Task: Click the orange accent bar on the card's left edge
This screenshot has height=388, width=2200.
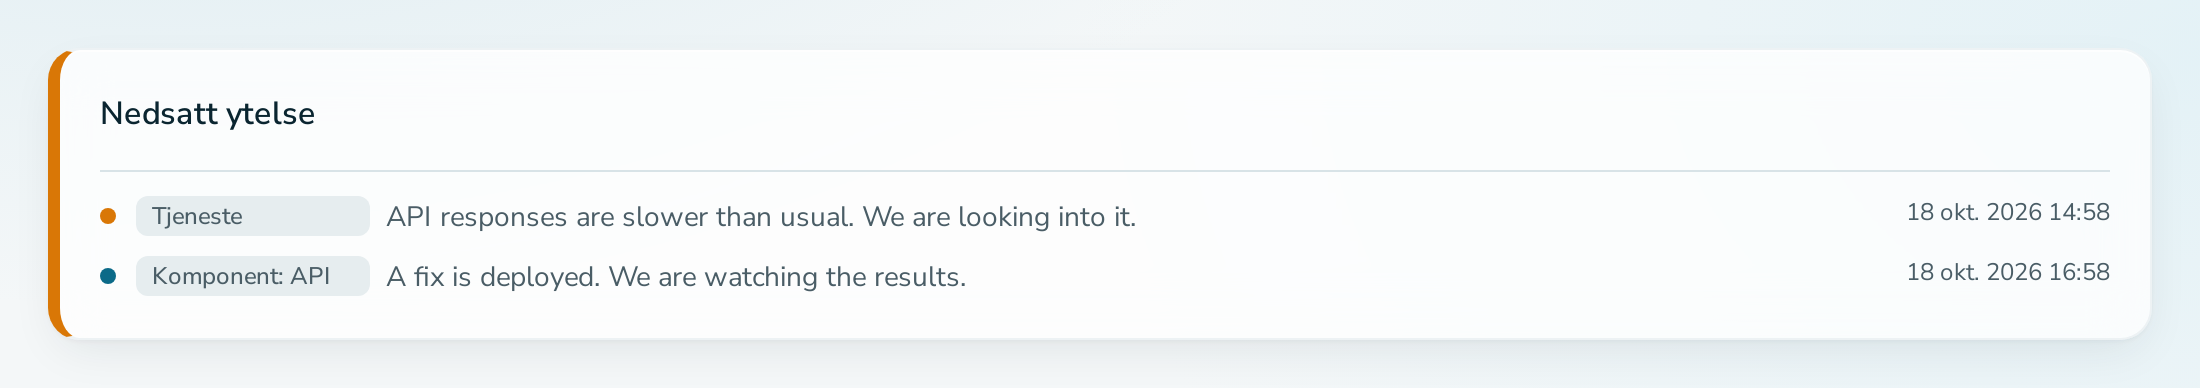Action: tap(54, 194)
